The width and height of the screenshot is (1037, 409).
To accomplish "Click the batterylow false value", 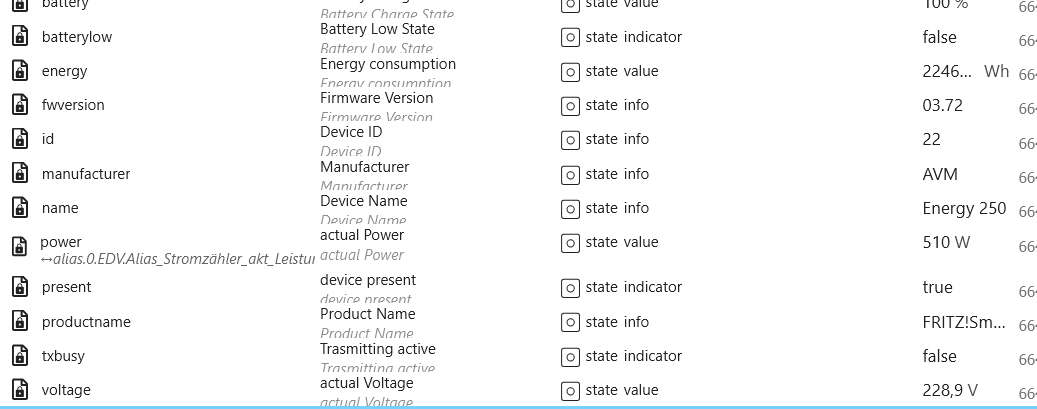I will pos(939,37).
